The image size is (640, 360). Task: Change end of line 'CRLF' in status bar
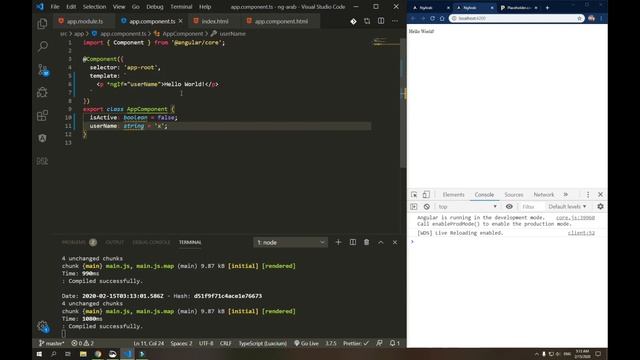[226, 343]
